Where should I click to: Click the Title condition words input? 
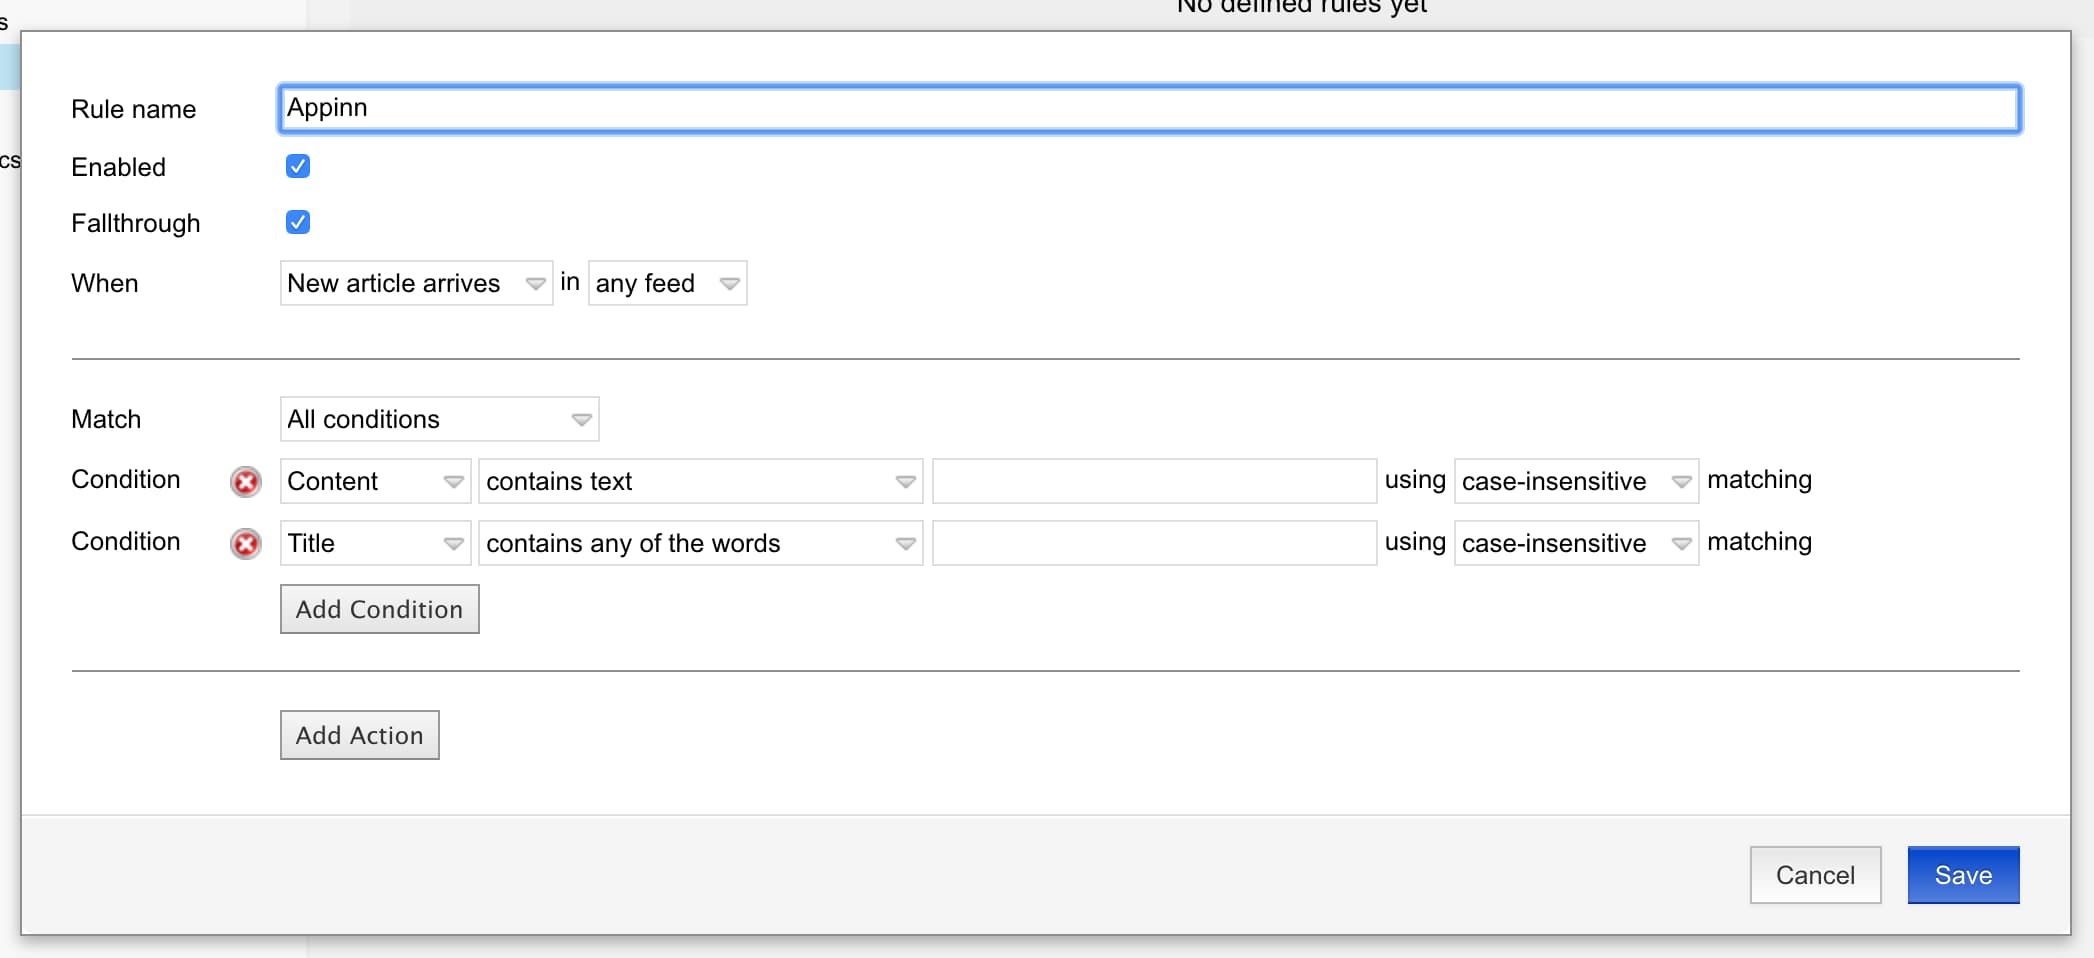pos(1155,543)
